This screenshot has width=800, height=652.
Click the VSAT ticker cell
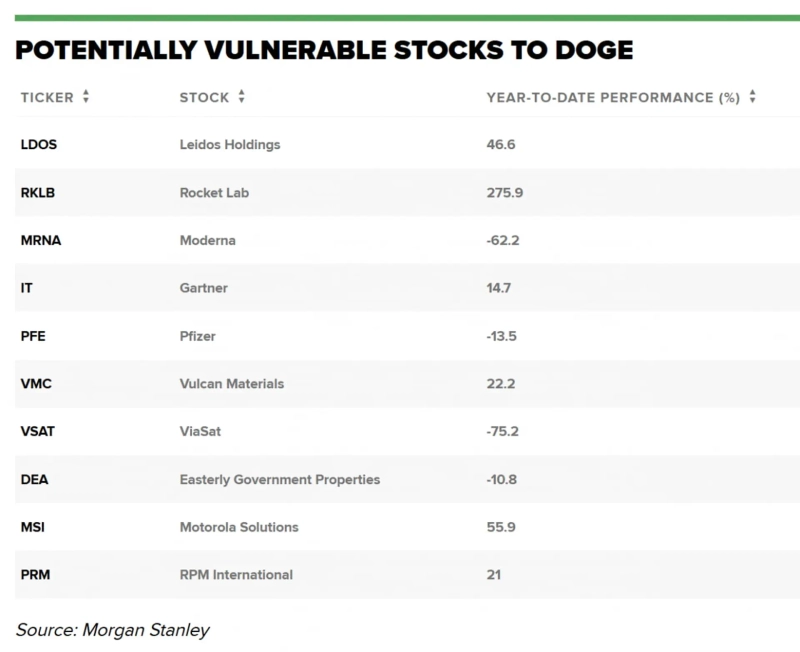click(x=37, y=432)
